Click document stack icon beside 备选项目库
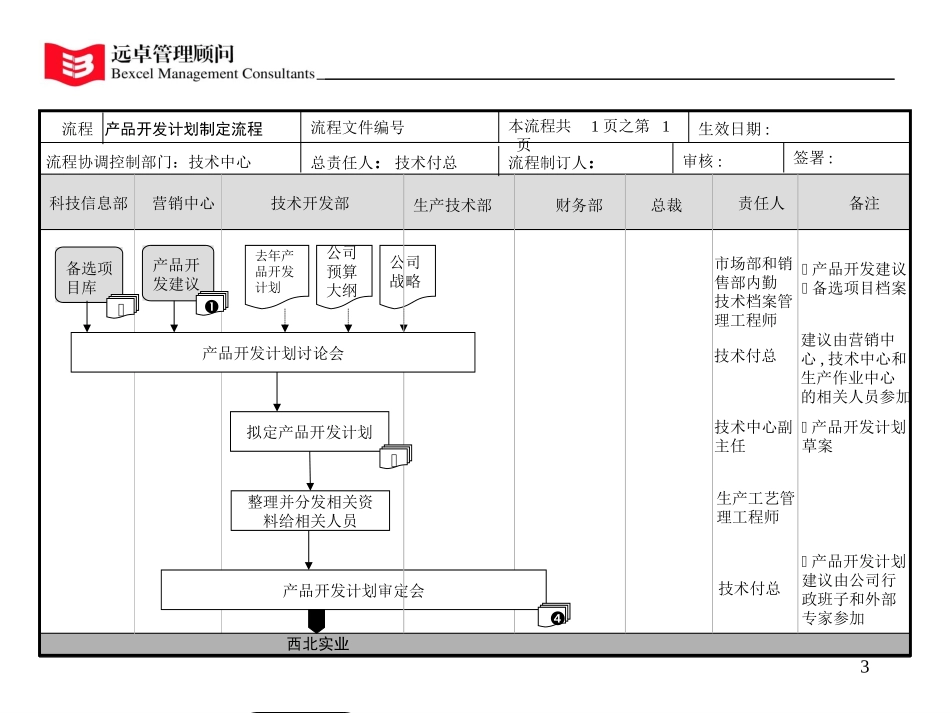The height and width of the screenshot is (713, 950). coord(122,306)
